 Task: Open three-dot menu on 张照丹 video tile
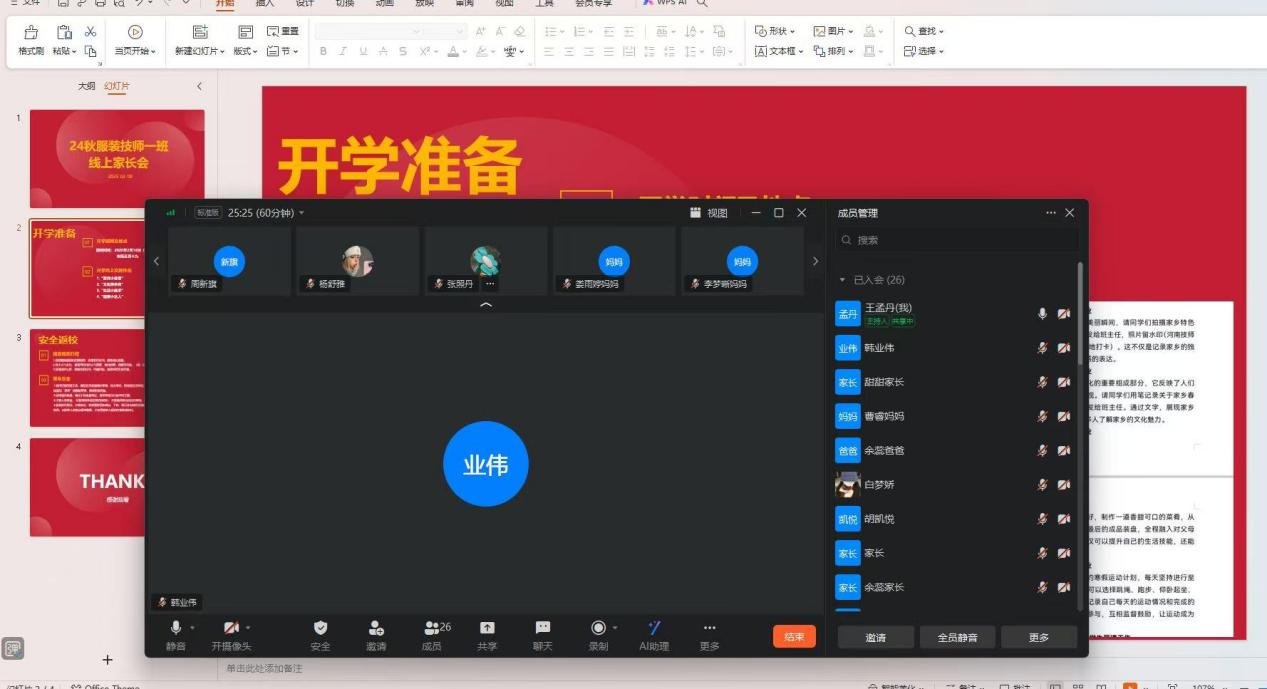click(490, 284)
